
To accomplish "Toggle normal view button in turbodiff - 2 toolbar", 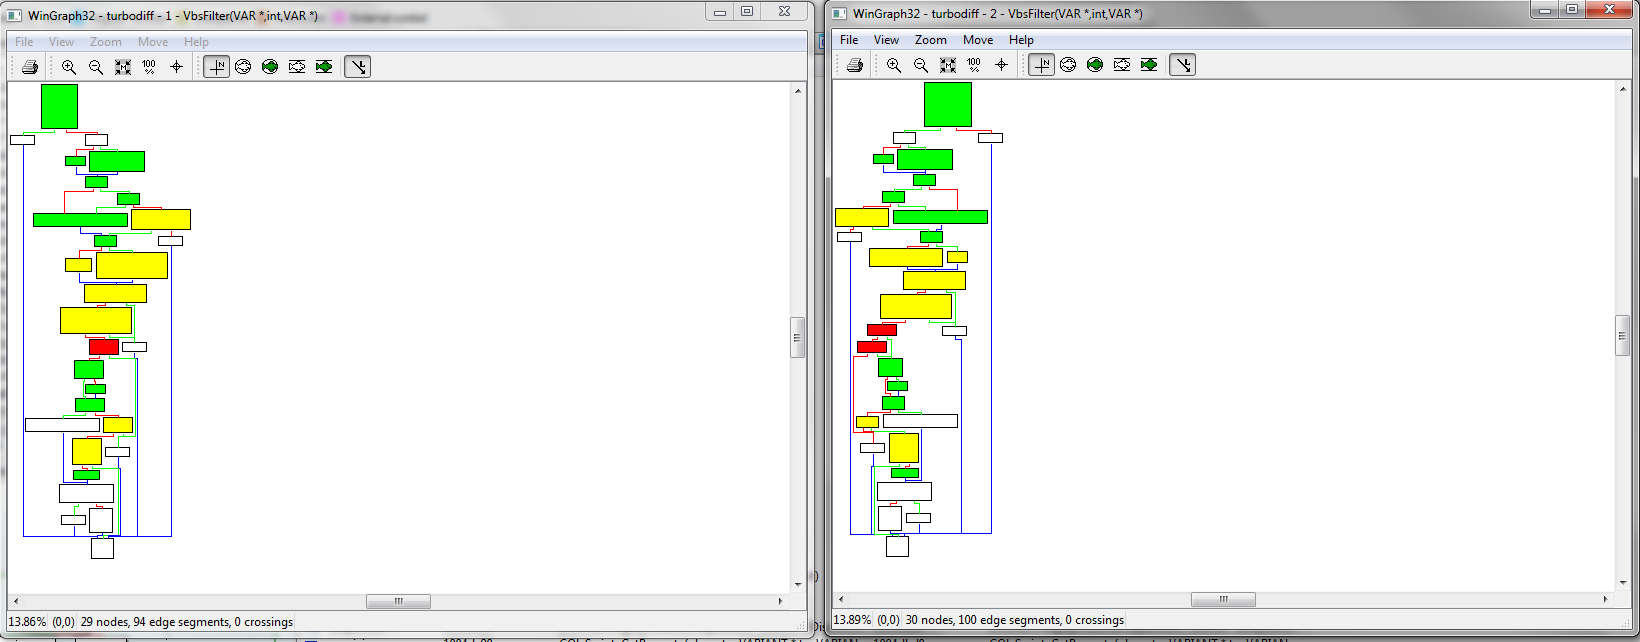I will click(x=1042, y=65).
